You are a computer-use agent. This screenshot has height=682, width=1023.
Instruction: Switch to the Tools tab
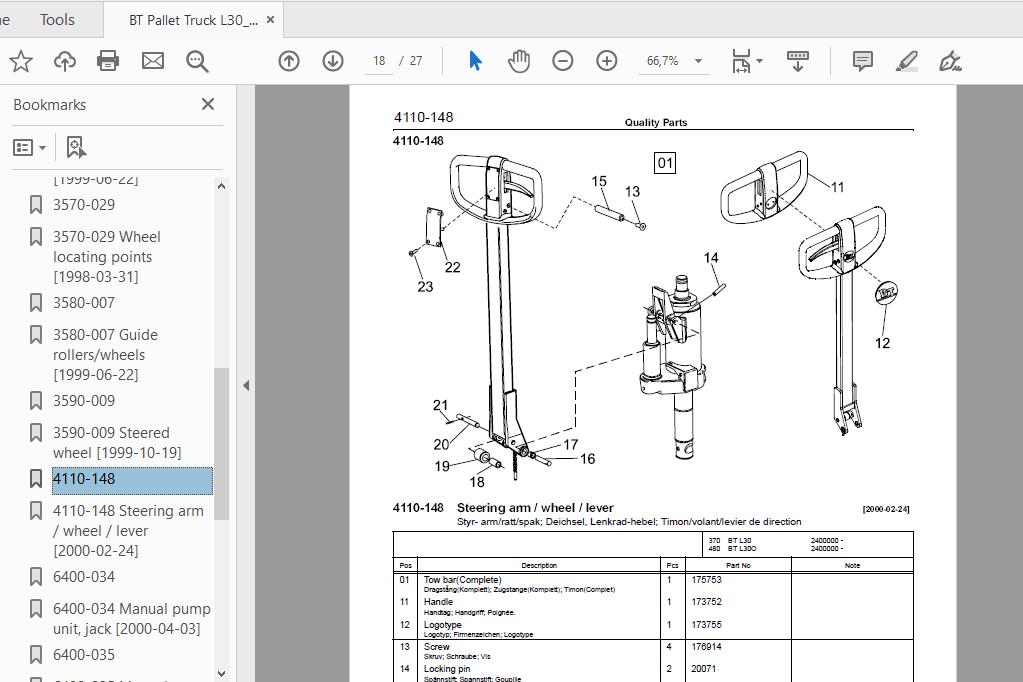coord(57,20)
